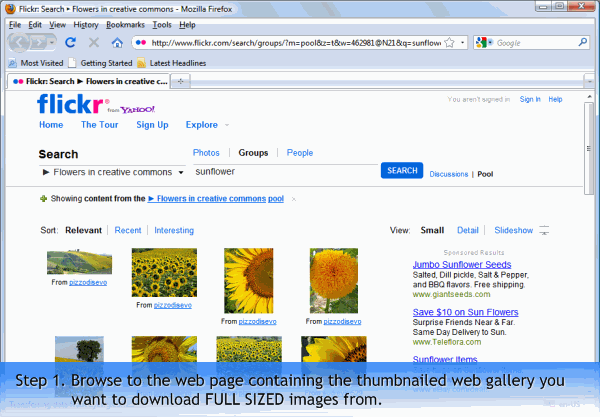Open the Flowers in creative commons dropdown
The width and height of the screenshot is (600, 417).
point(112,172)
